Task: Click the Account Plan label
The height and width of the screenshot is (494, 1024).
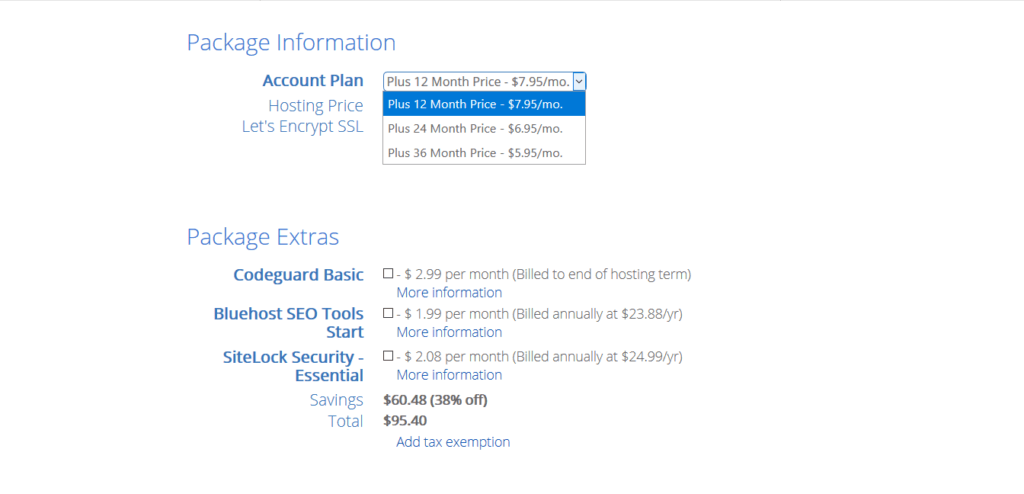Action: tap(312, 81)
